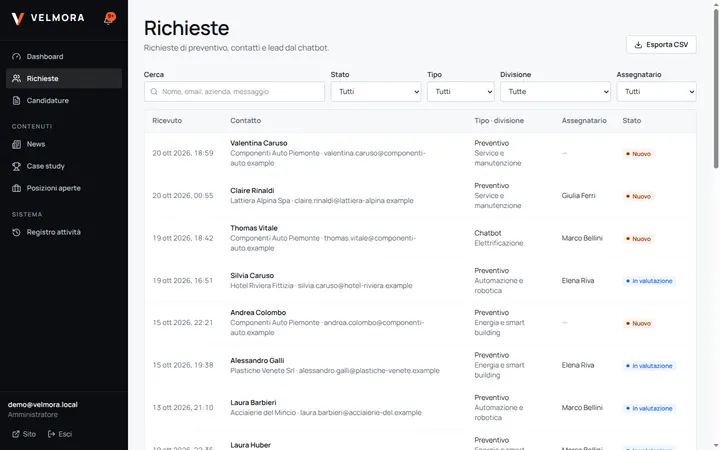Click the Tipo · divisione column header
The width and height of the screenshot is (720, 450).
click(x=499, y=120)
